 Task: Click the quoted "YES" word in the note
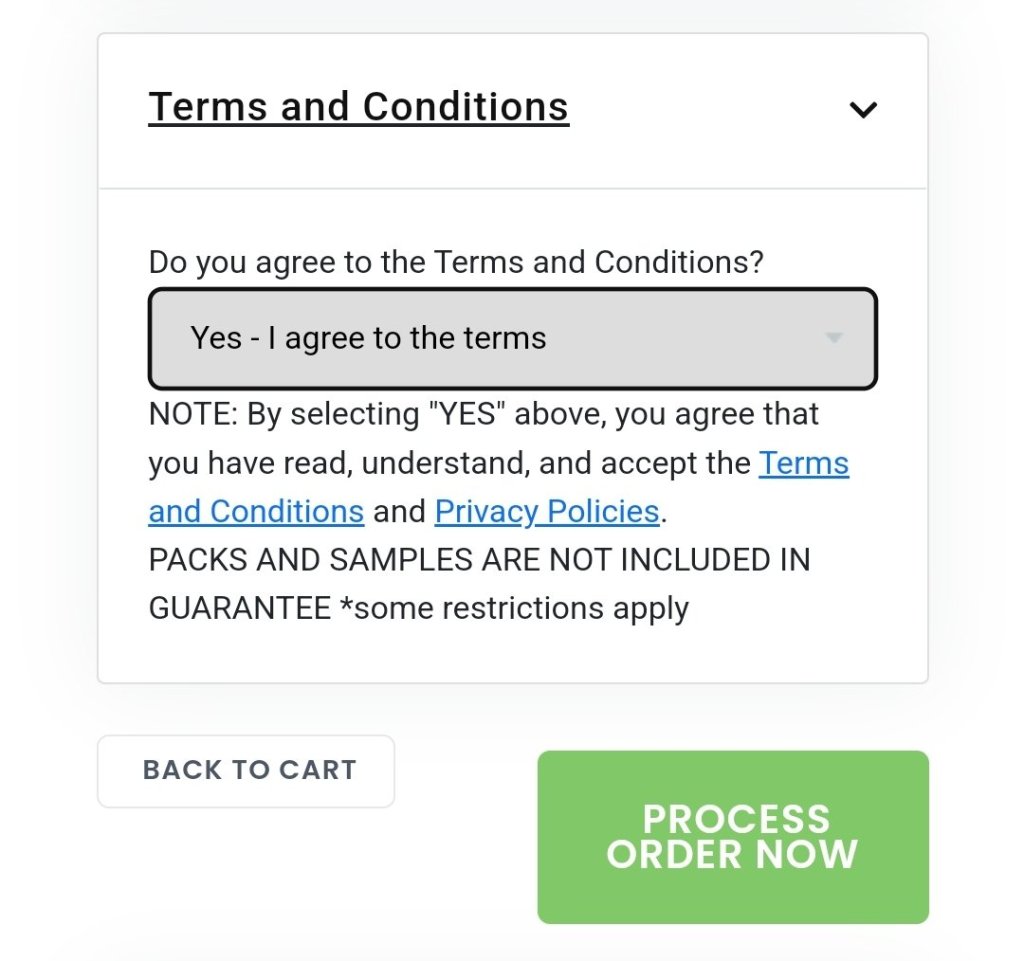[463, 414]
